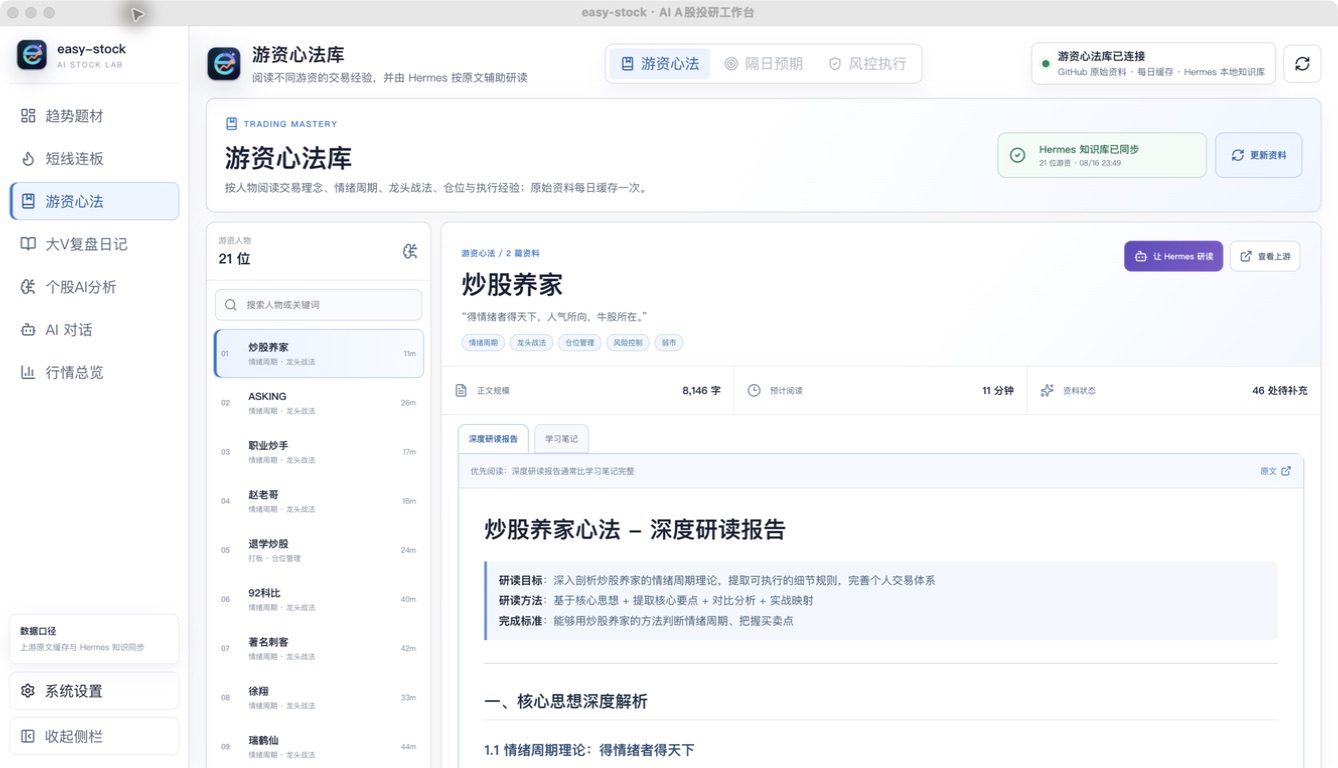The height and width of the screenshot is (768, 1338).
Task: Click the 弱市 tag chip
Action: (669, 342)
